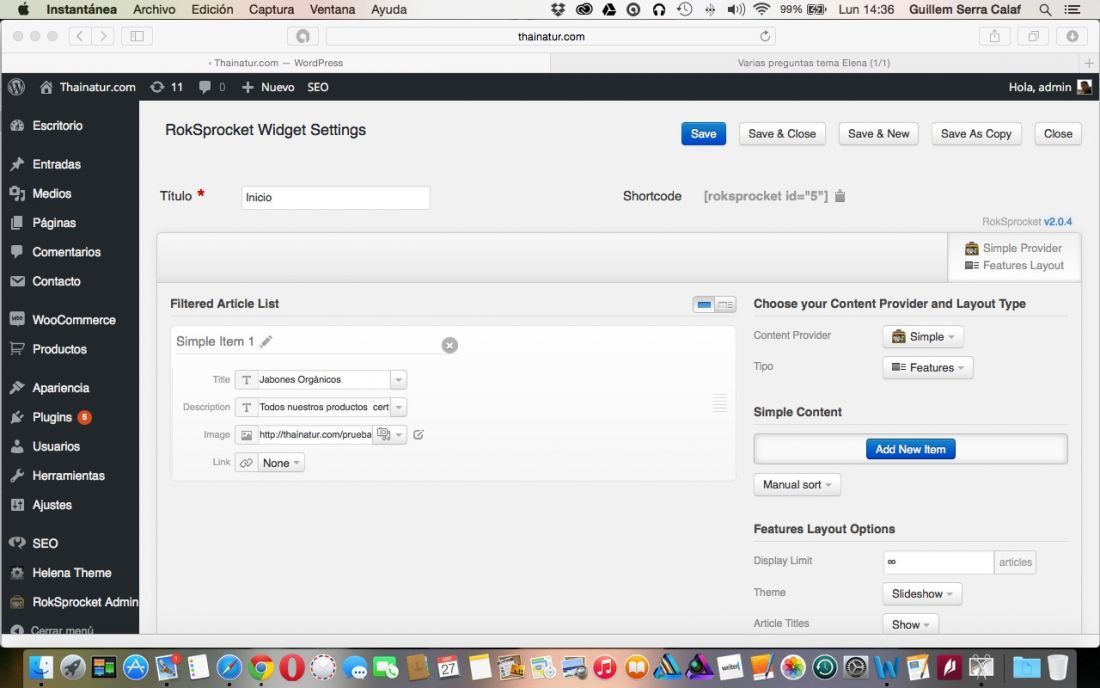This screenshot has width=1100, height=688.
Task: Expand the Image field dropdown arrow
Action: [x=398, y=435]
